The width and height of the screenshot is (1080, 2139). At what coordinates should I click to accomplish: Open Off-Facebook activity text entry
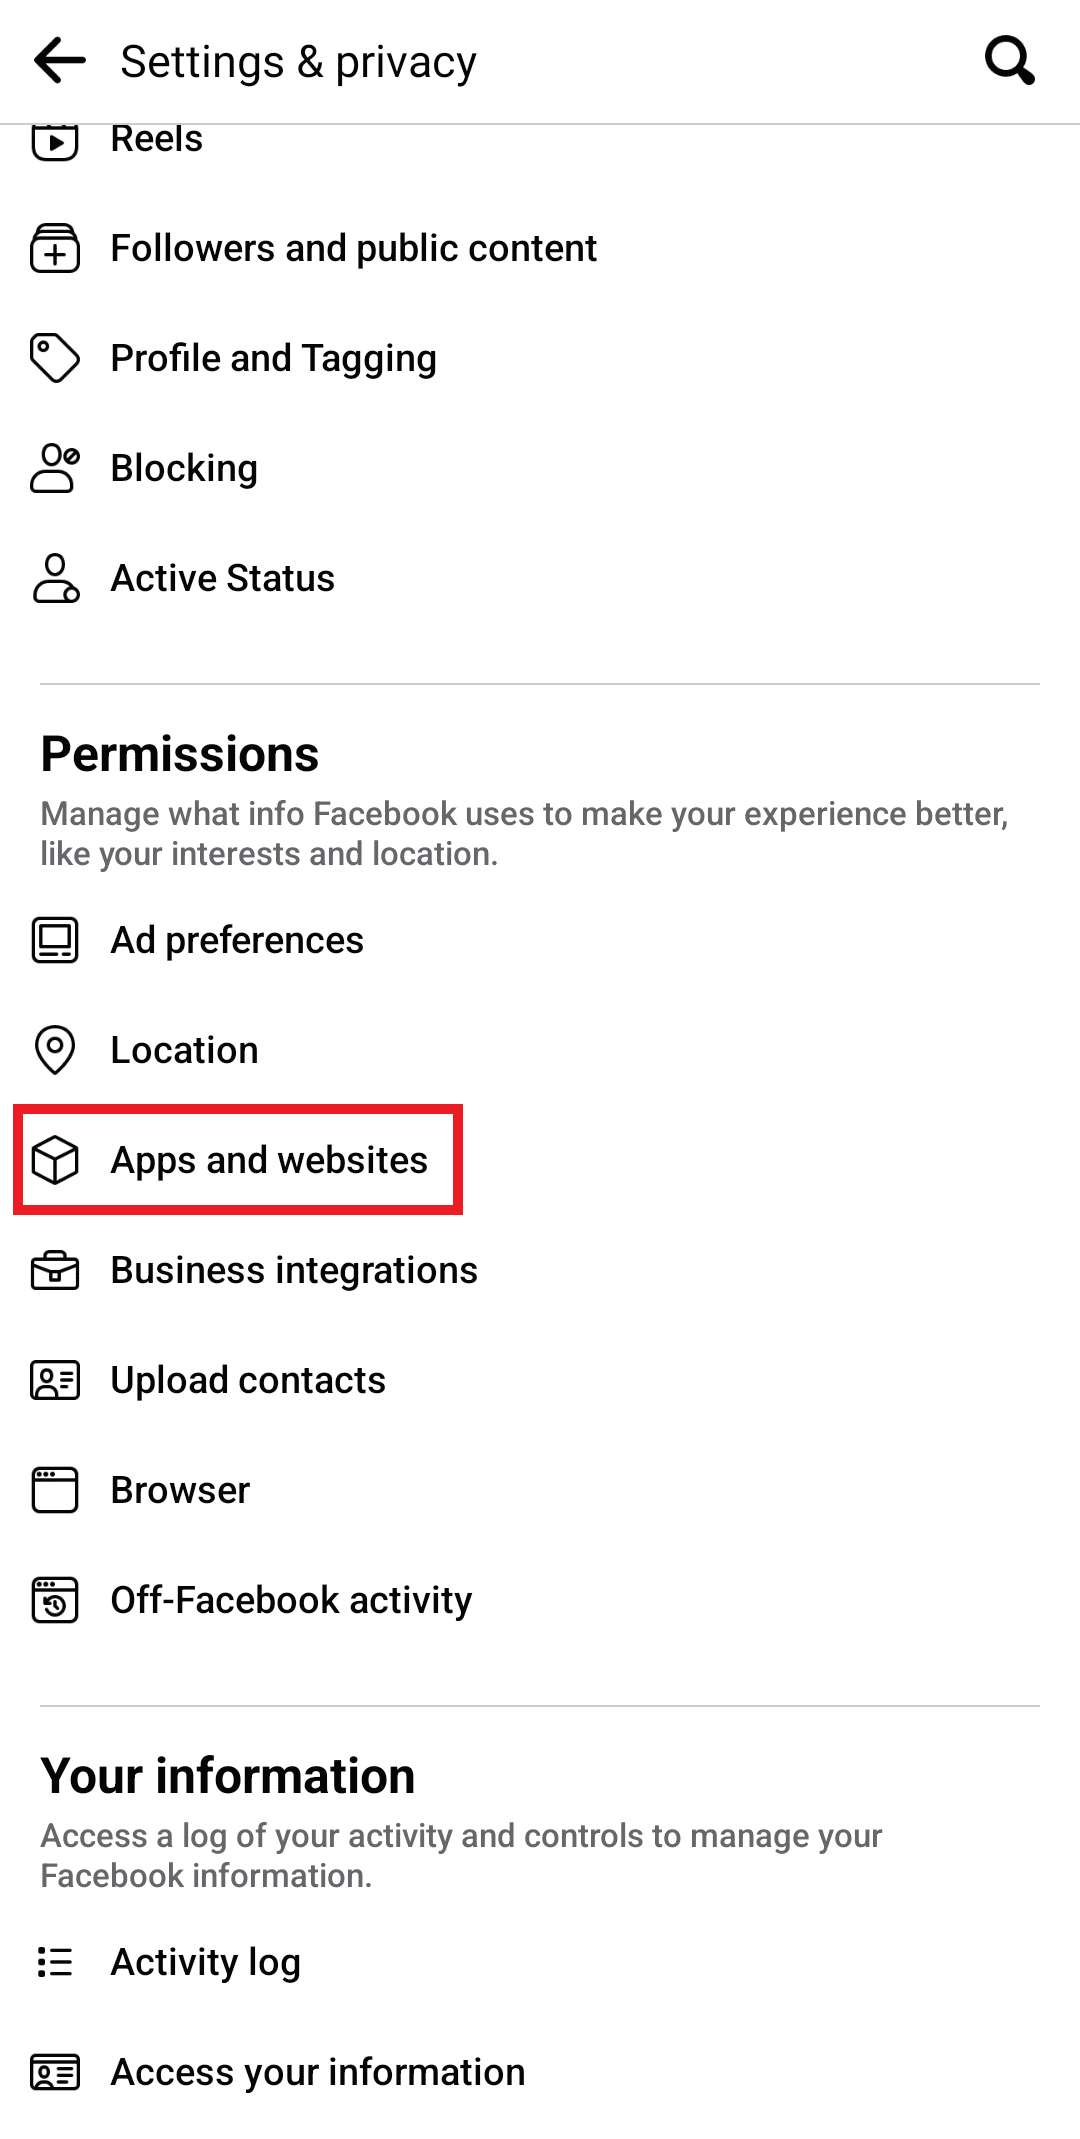click(x=291, y=1600)
